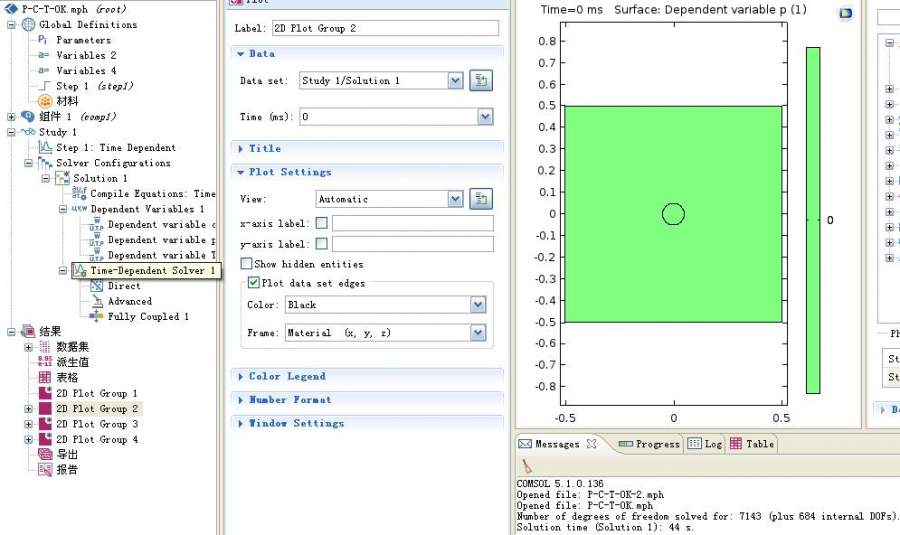Viewport: 900px width, 535px height.
Task: Expand the Number Format section
Action: pos(240,400)
